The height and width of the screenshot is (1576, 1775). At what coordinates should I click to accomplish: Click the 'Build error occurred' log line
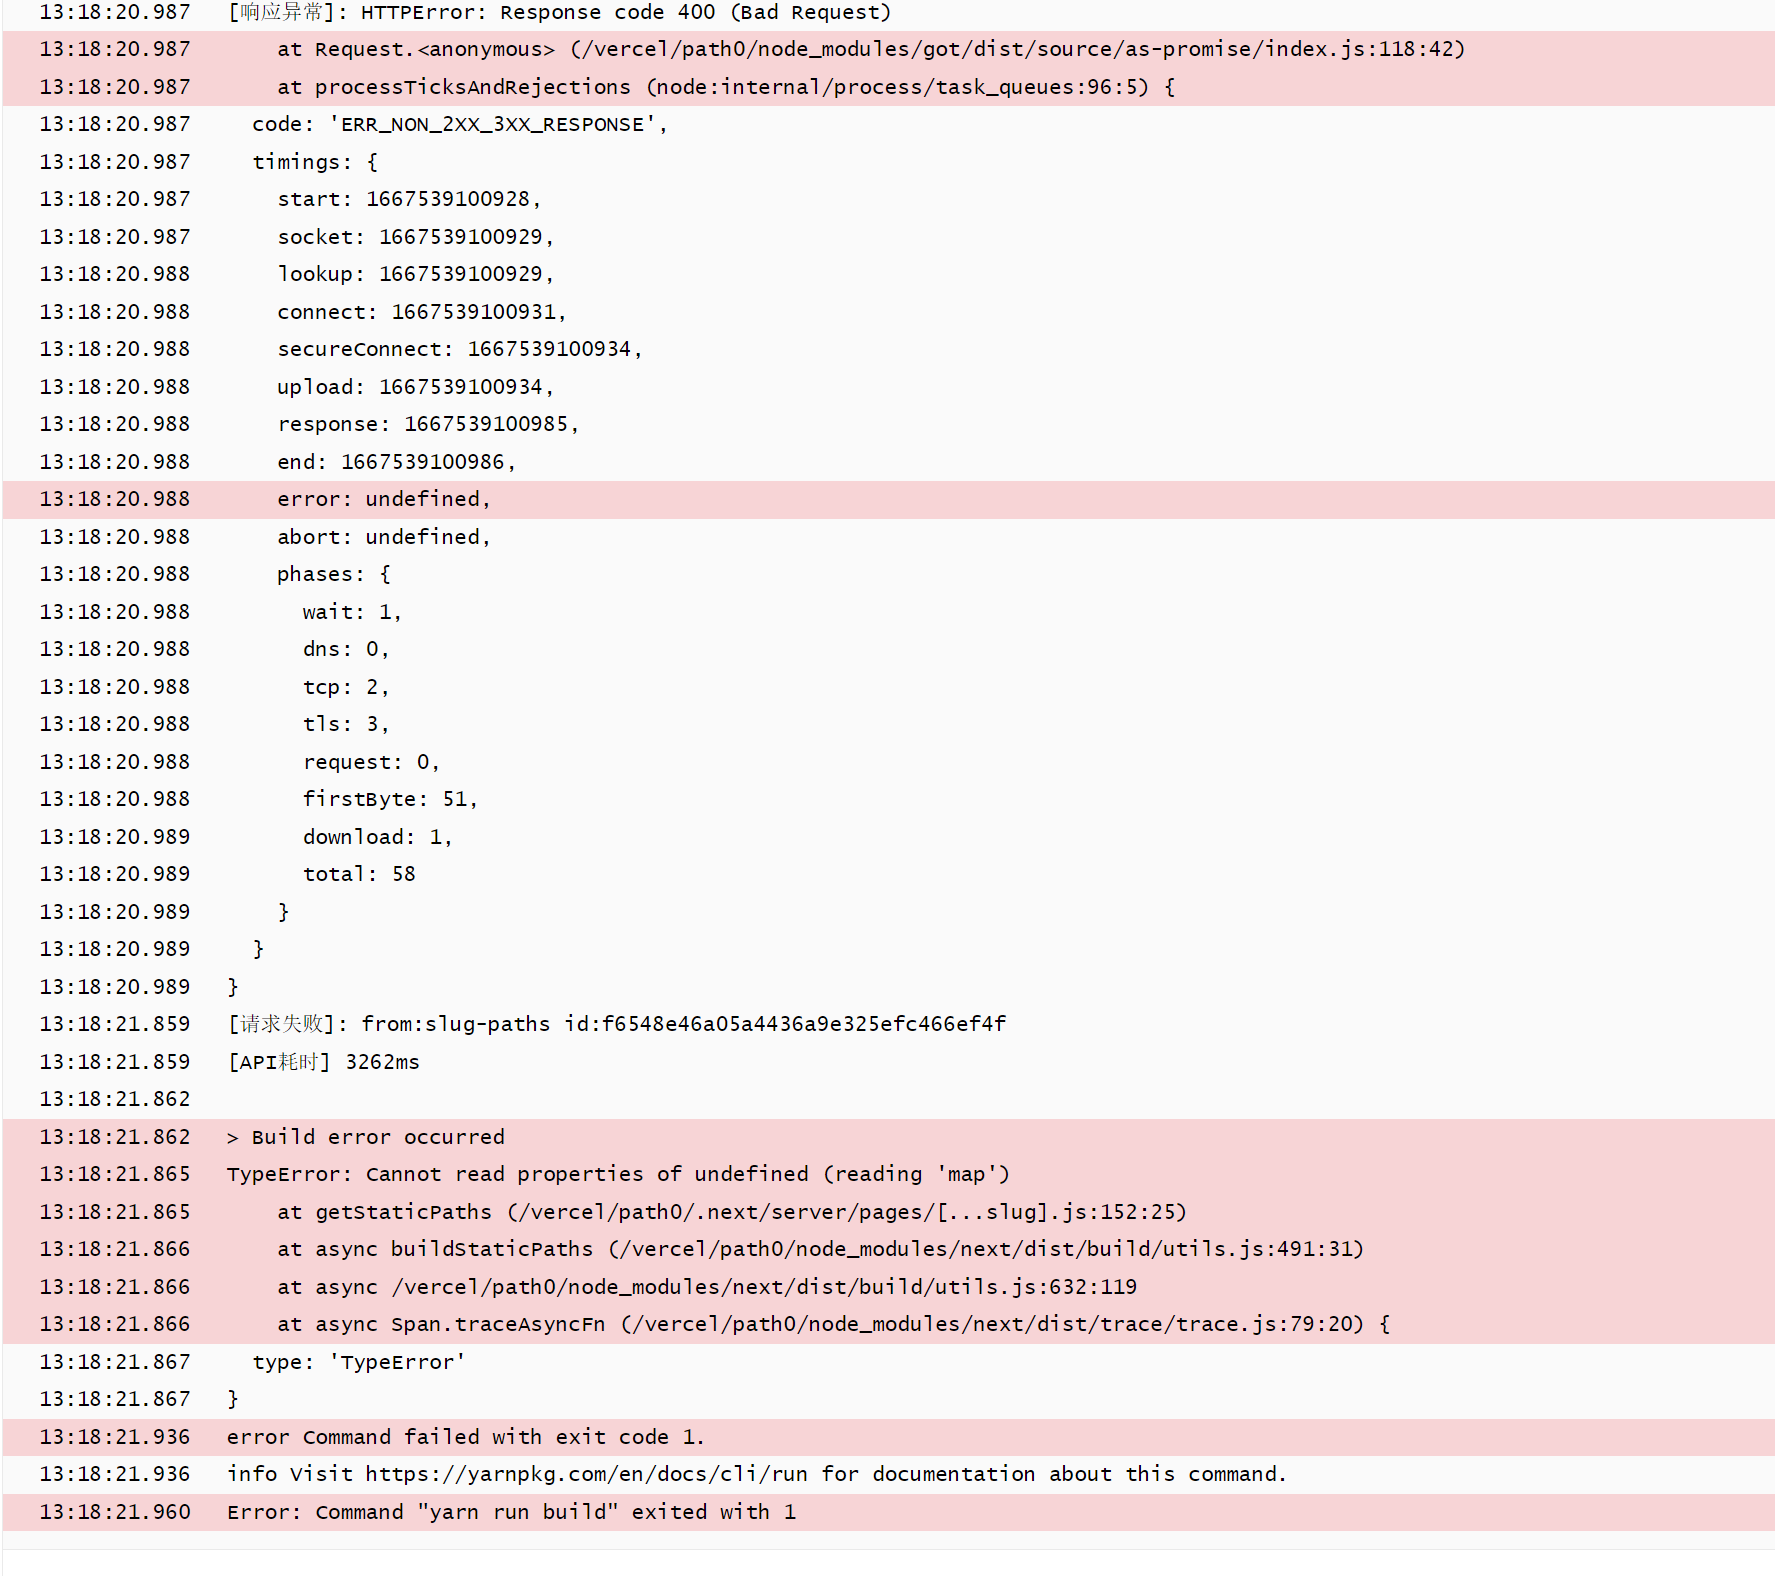click(x=365, y=1136)
